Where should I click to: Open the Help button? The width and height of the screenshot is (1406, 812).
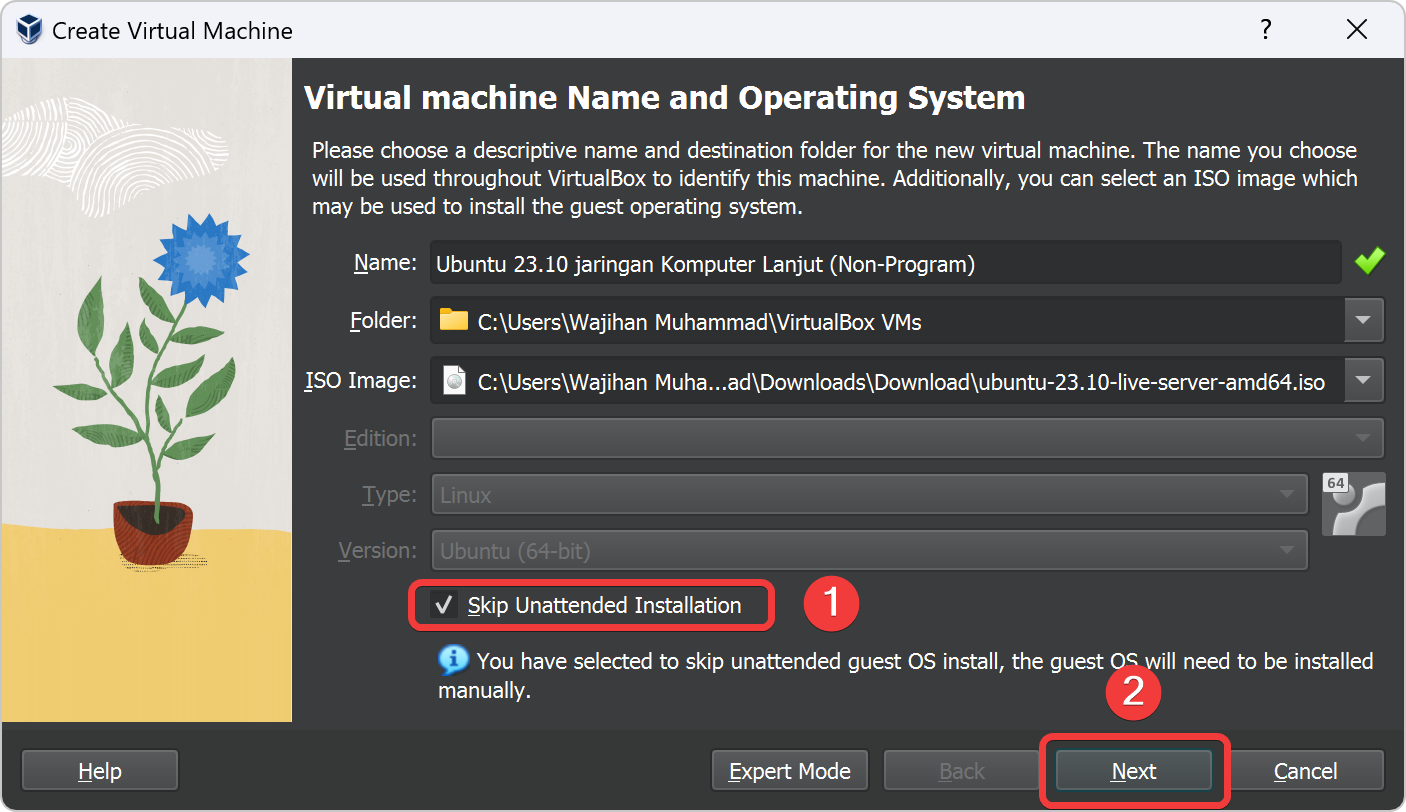[x=100, y=771]
